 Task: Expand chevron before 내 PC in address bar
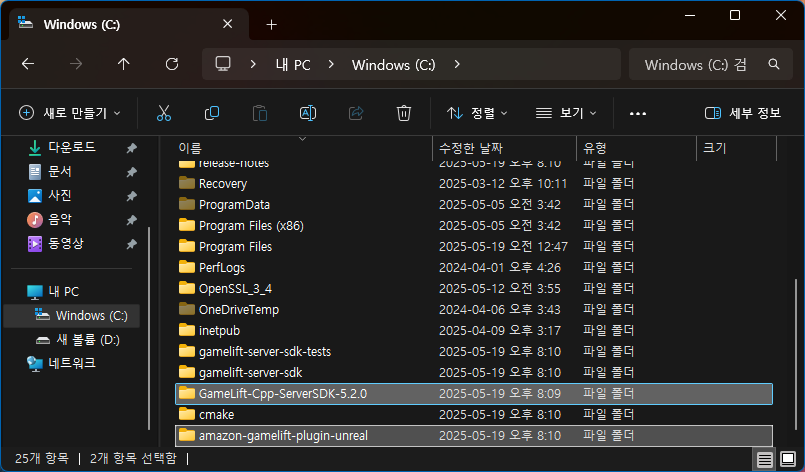pos(253,64)
